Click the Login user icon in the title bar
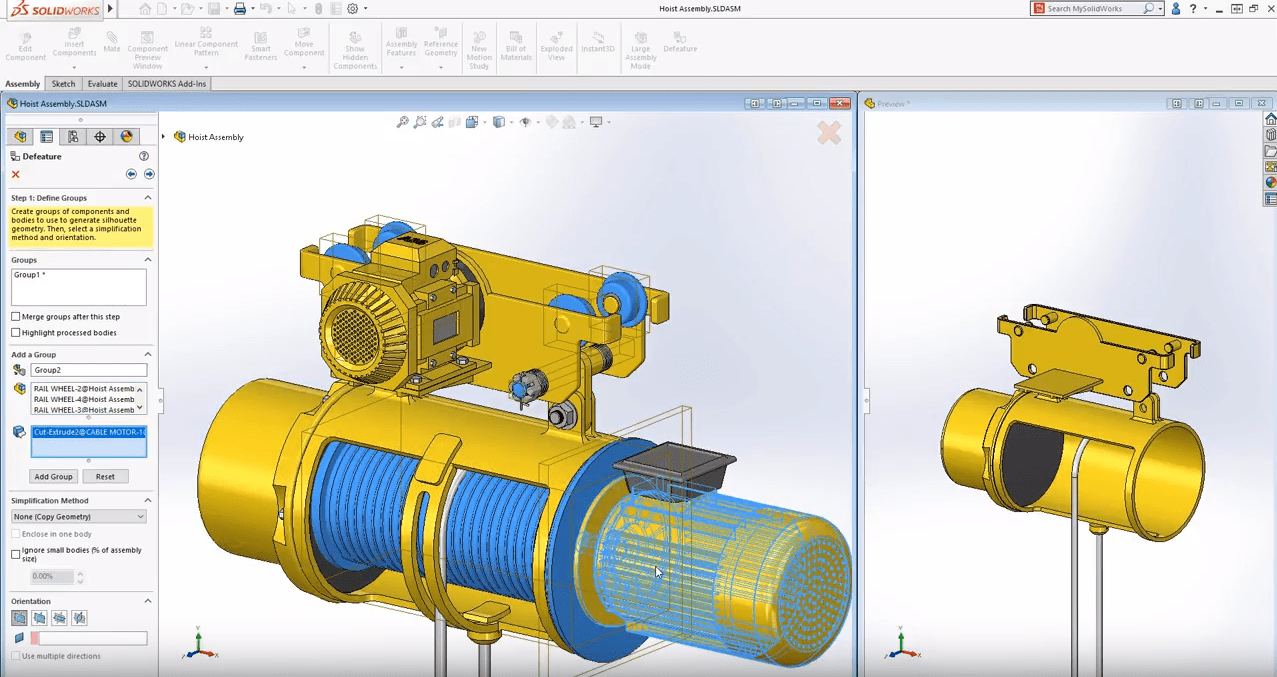The image size is (1277, 677). coord(1175,9)
